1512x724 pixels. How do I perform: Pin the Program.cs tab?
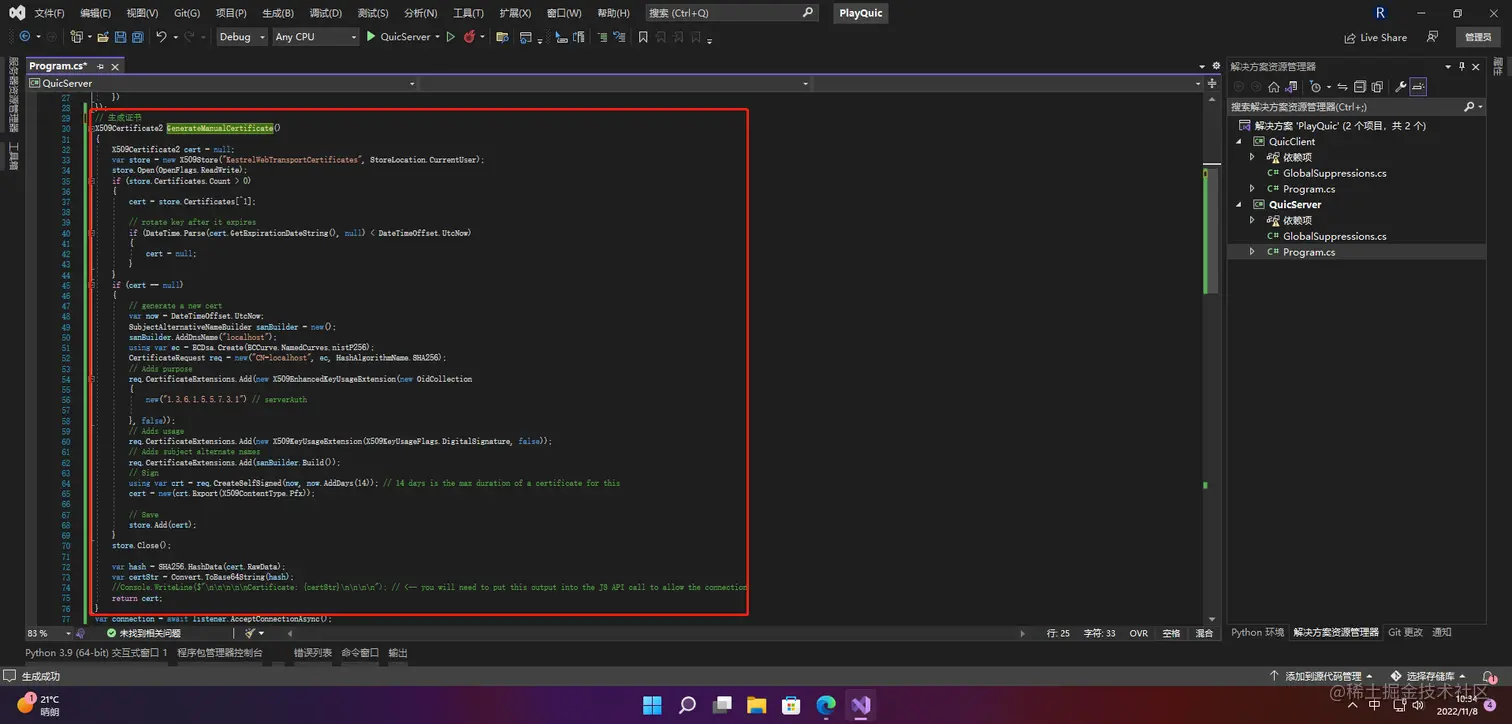coord(101,66)
